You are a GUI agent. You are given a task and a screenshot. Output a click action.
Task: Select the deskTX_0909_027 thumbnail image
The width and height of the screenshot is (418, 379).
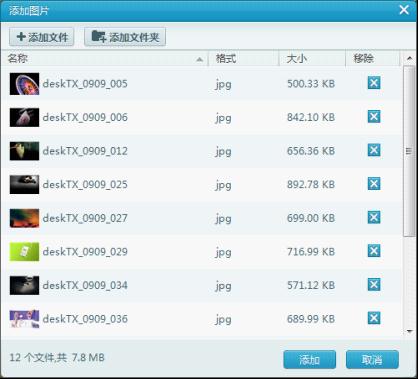(24, 218)
